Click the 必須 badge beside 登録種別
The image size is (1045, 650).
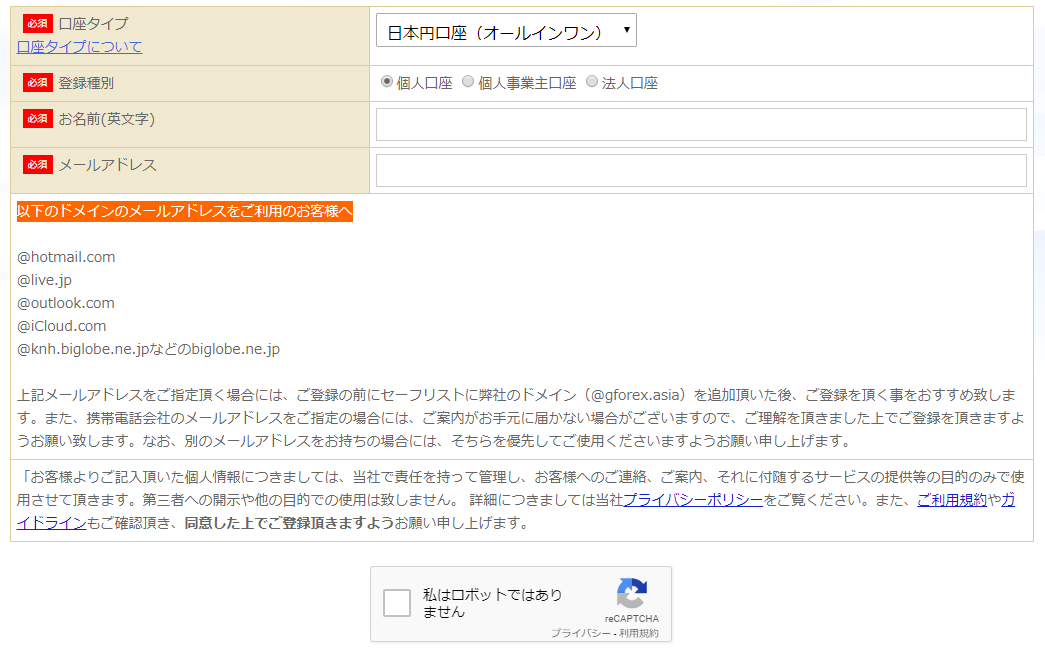tap(36, 82)
